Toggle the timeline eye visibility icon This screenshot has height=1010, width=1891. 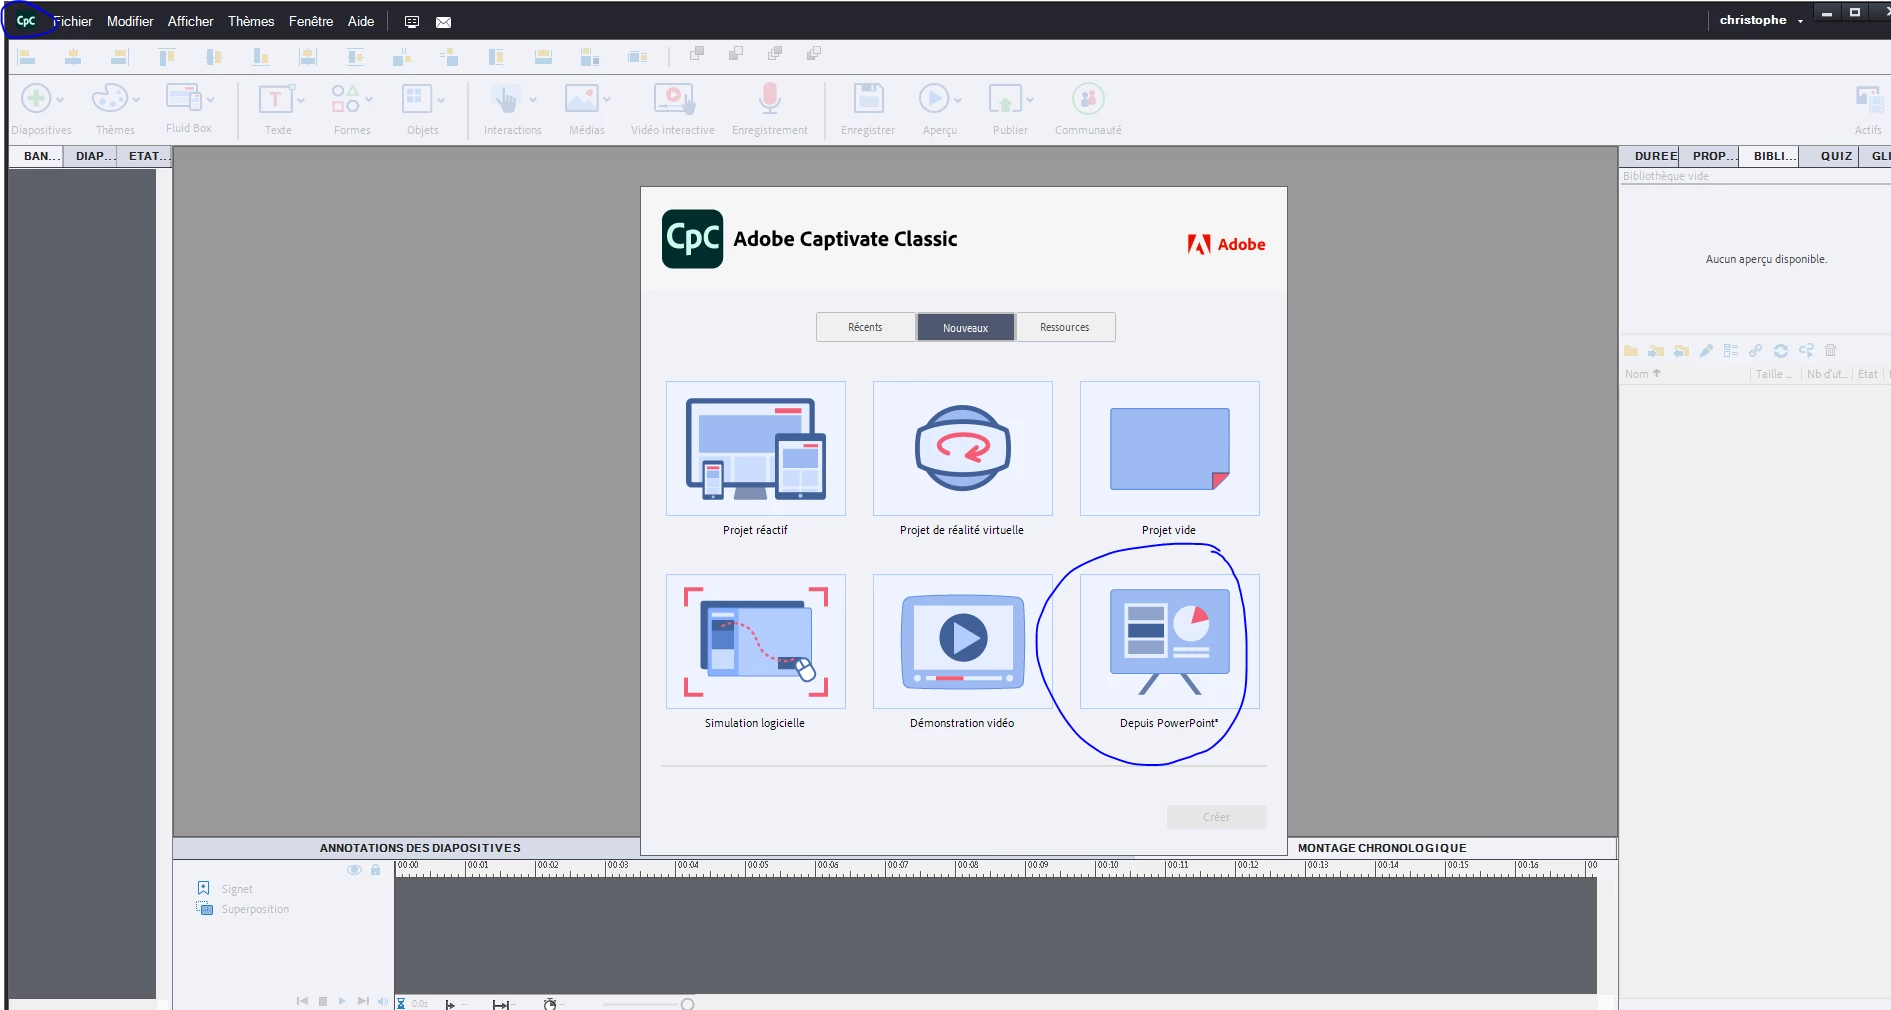click(354, 870)
